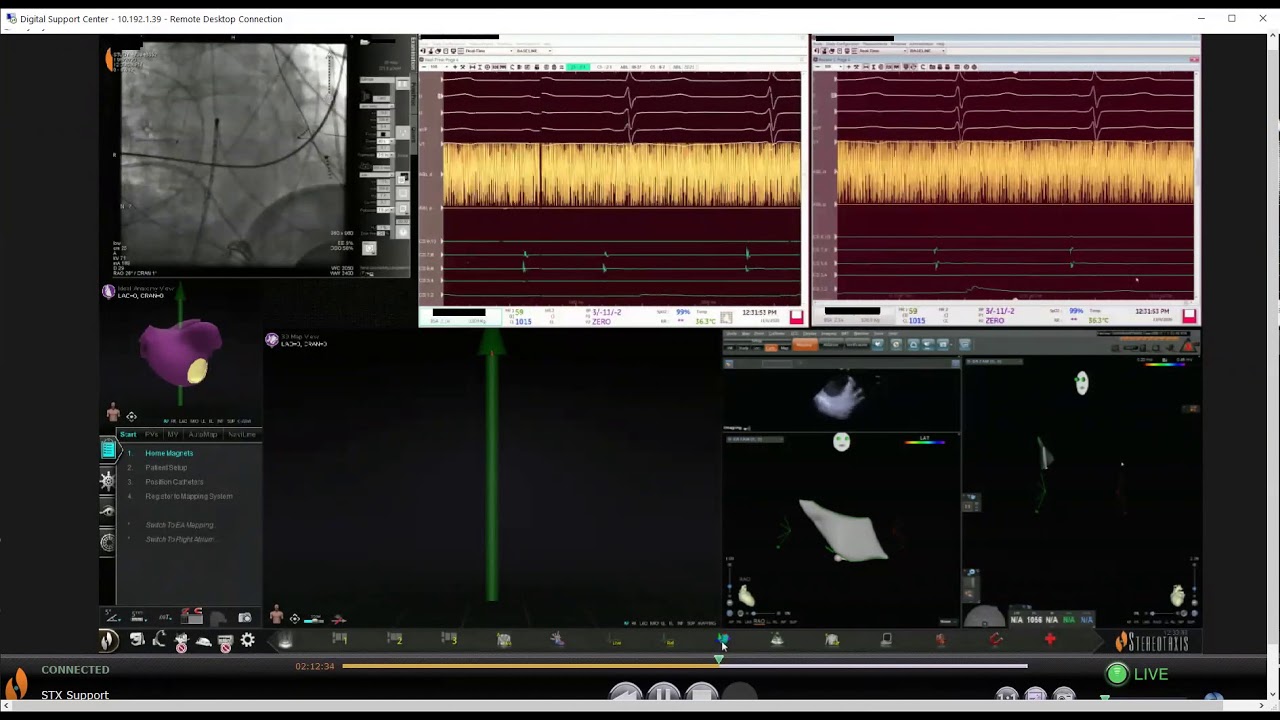Select the RAO view label in left CARTO view
Screen dimensions: 1280x720
758,622
